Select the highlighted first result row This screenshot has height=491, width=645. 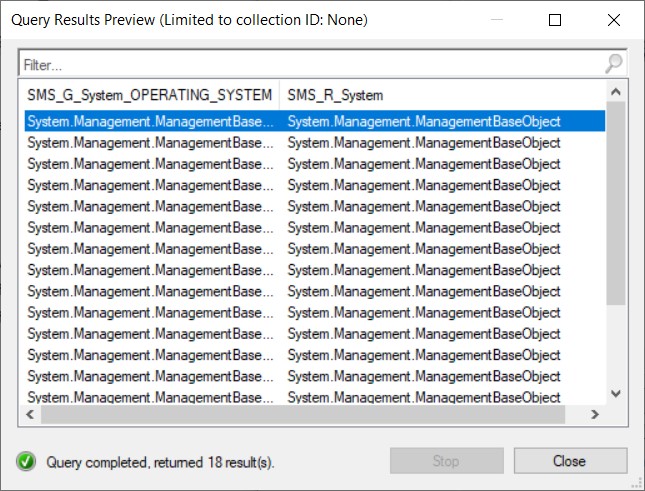pos(300,121)
